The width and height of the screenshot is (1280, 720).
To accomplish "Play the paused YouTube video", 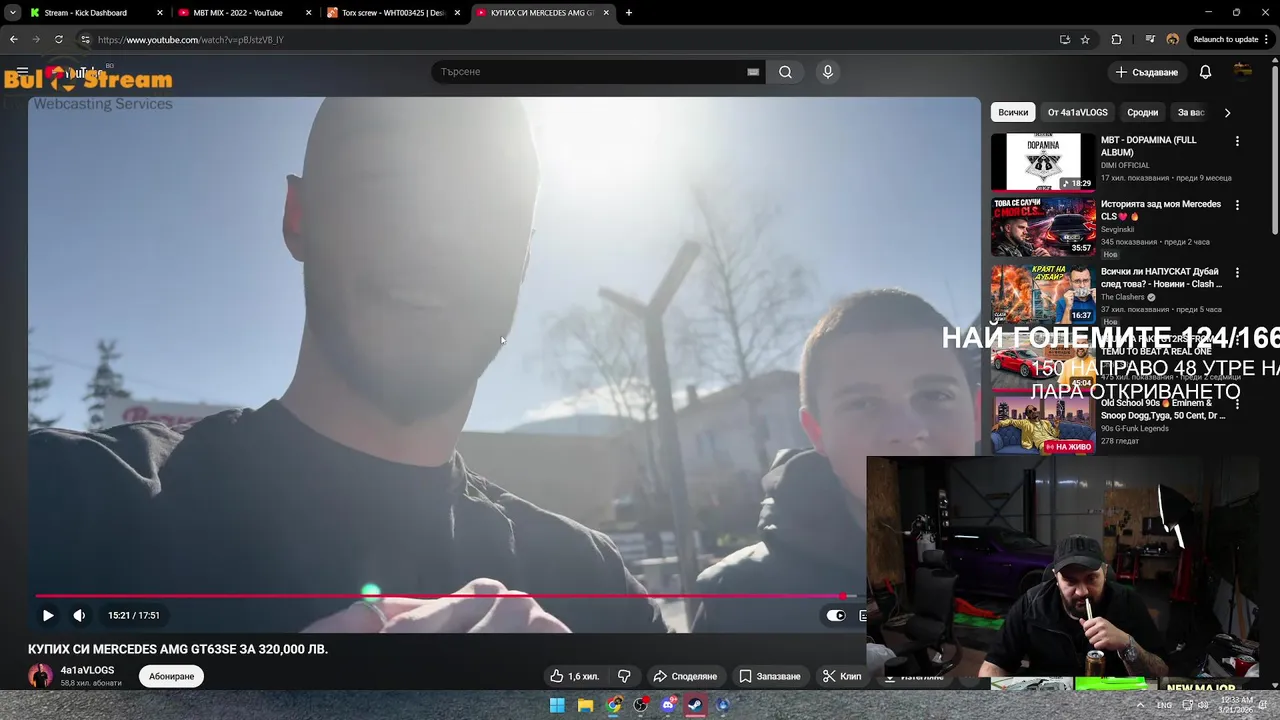I will (x=47, y=615).
